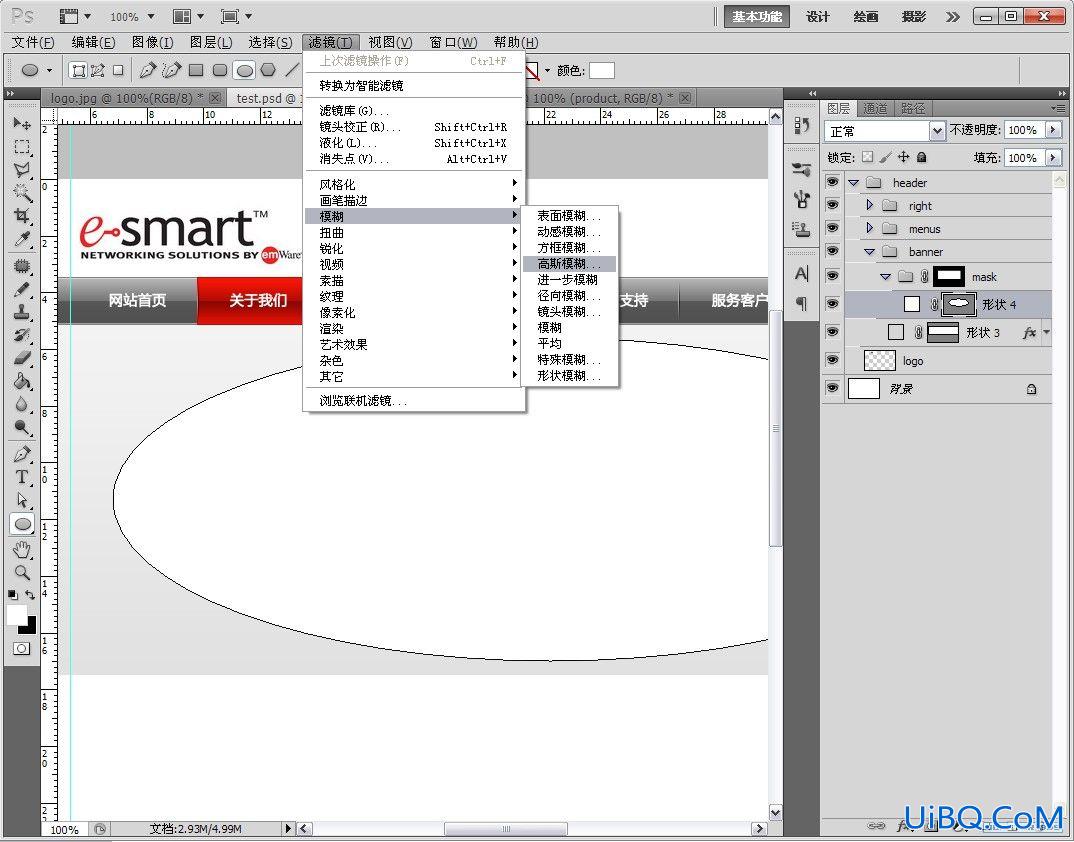Click the 设计 workspace button
This screenshot has height=842, width=1074.
click(x=818, y=16)
